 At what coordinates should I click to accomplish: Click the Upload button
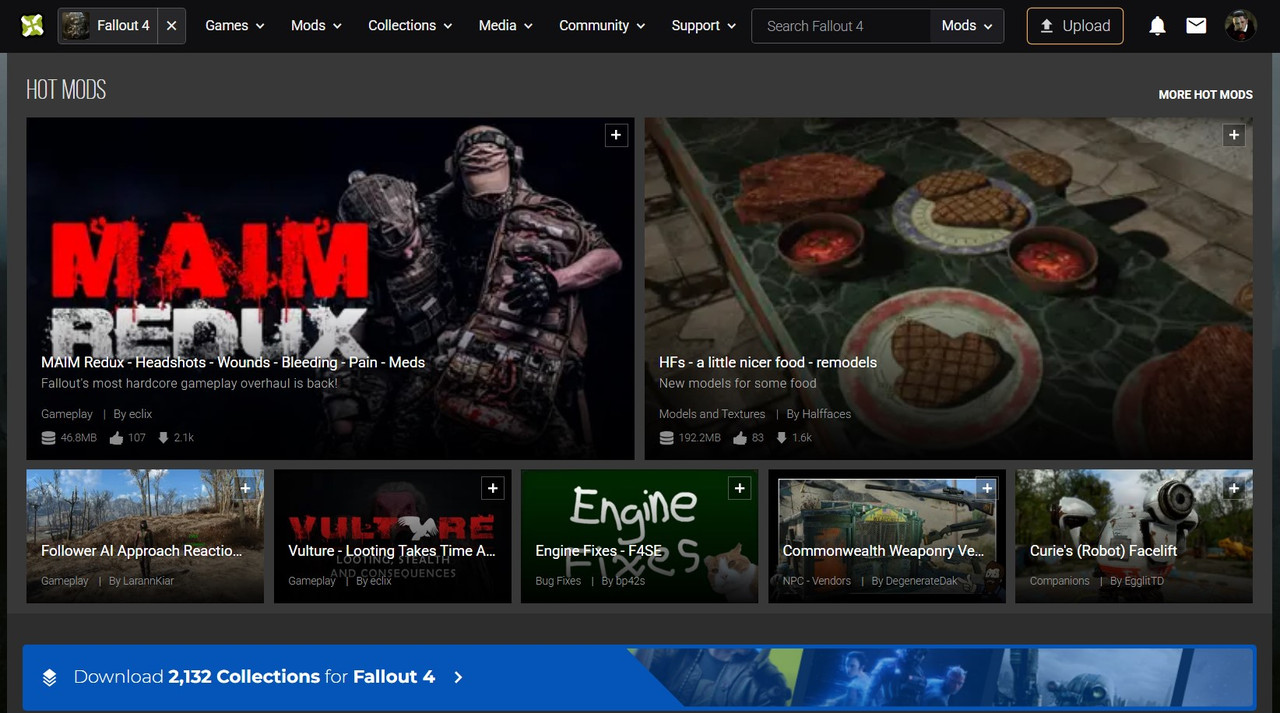point(1075,26)
